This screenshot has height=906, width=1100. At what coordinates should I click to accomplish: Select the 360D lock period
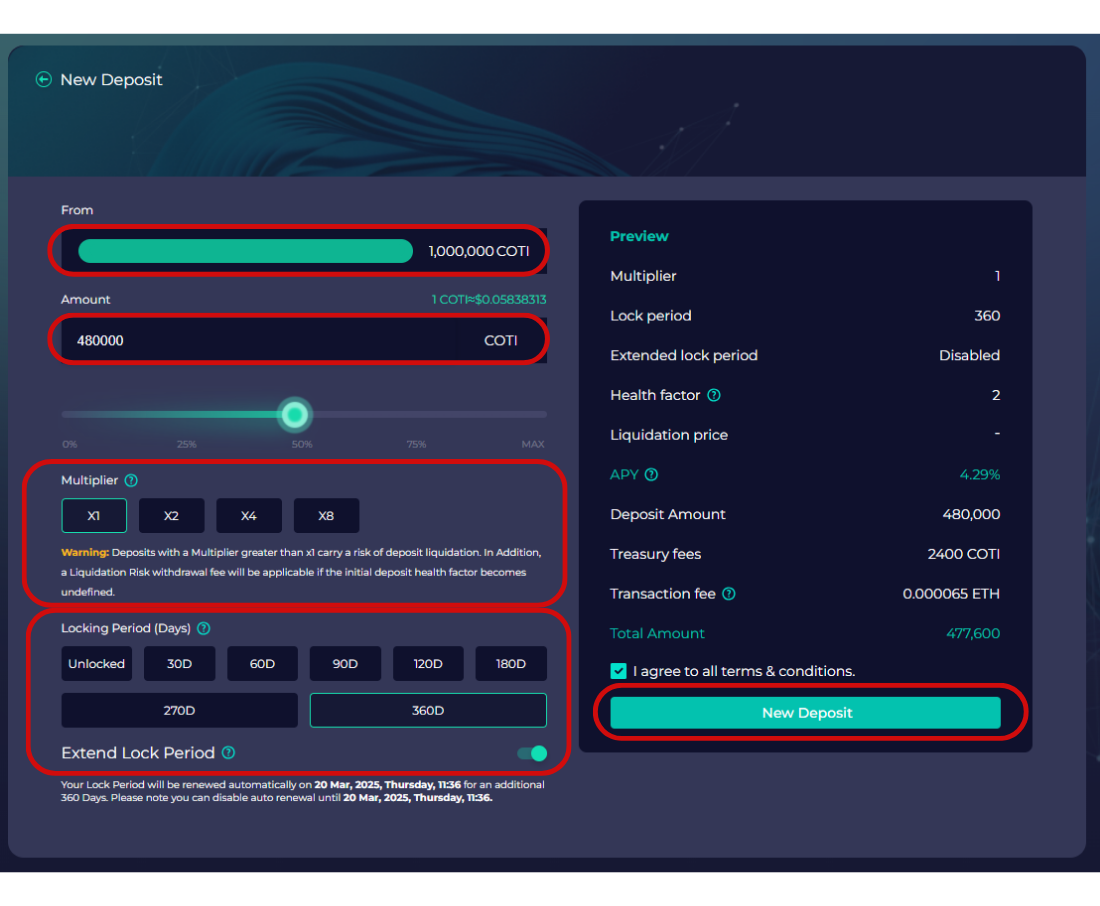[428, 710]
